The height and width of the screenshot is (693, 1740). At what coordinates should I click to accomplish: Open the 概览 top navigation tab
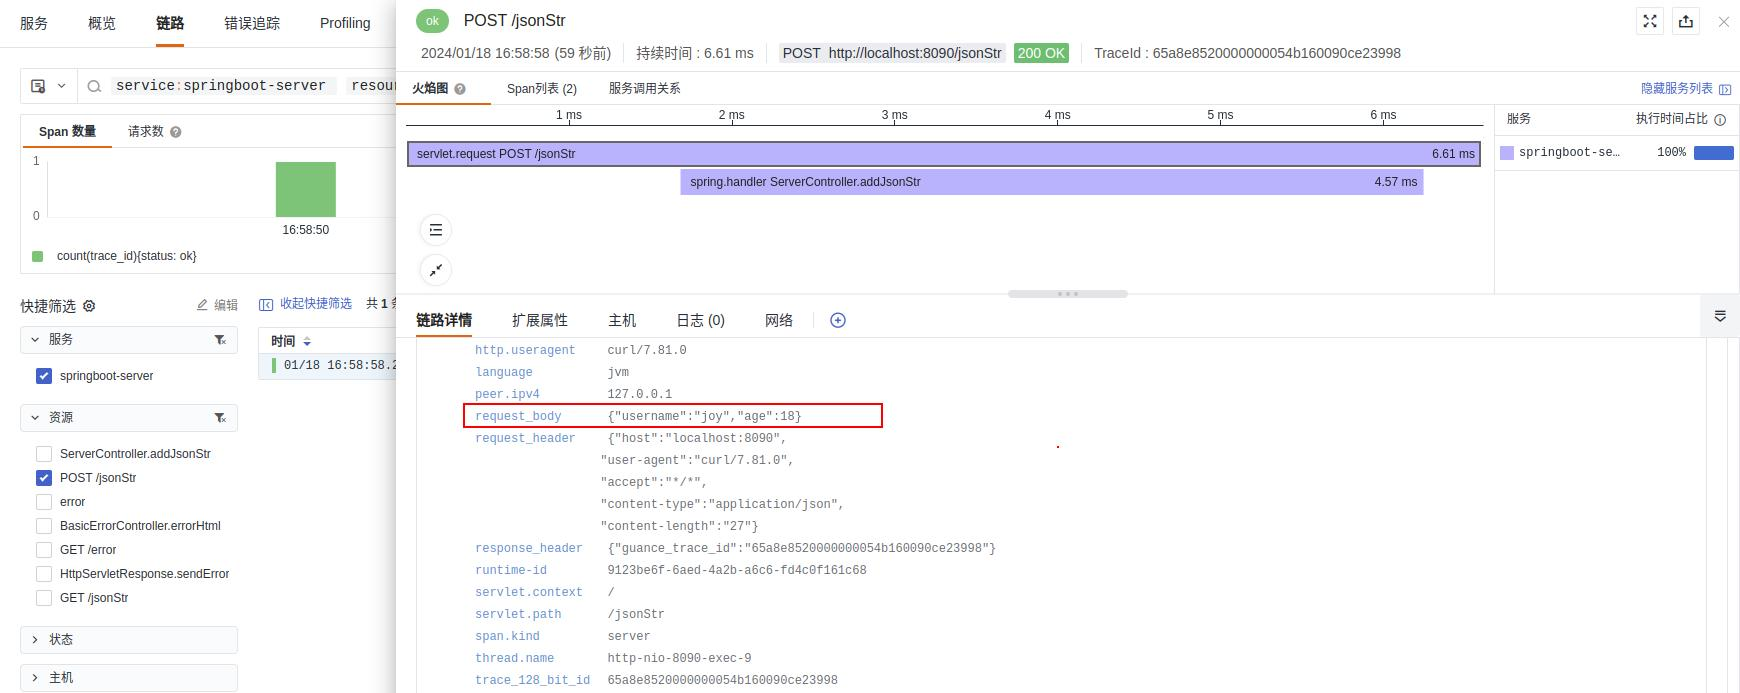click(x=102, y=23)
